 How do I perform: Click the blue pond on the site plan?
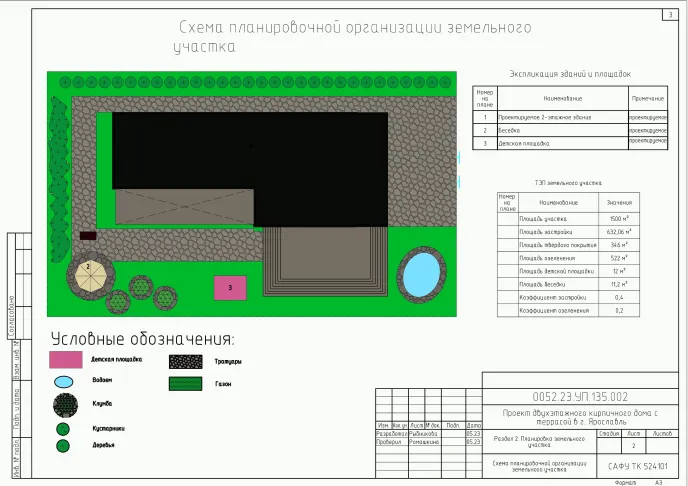pos(421,274)
